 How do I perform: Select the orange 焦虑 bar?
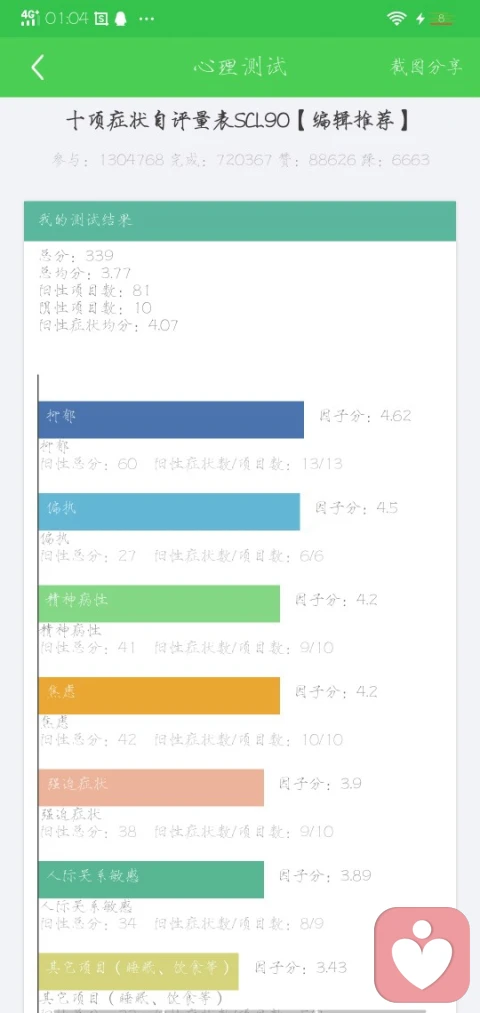(159, 695)
